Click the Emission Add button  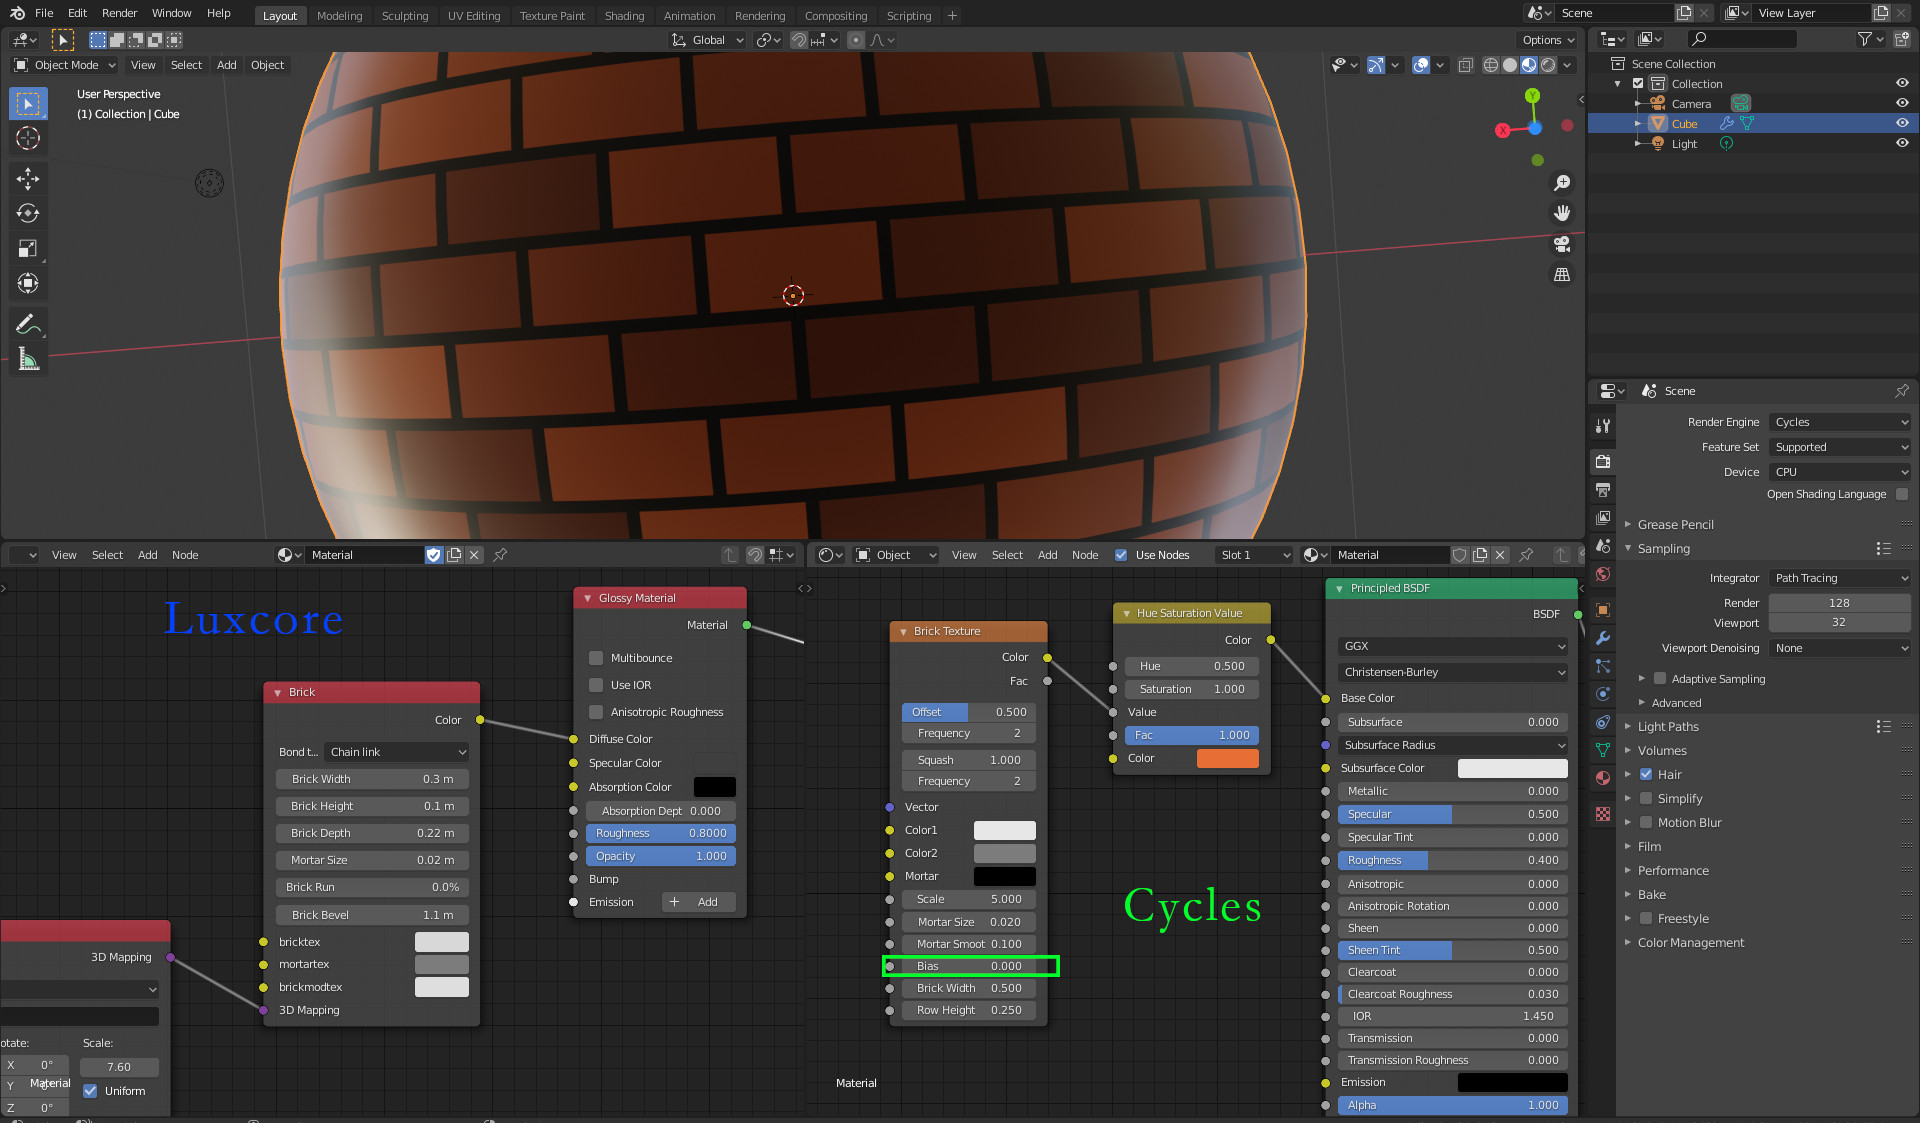point(698,902)
